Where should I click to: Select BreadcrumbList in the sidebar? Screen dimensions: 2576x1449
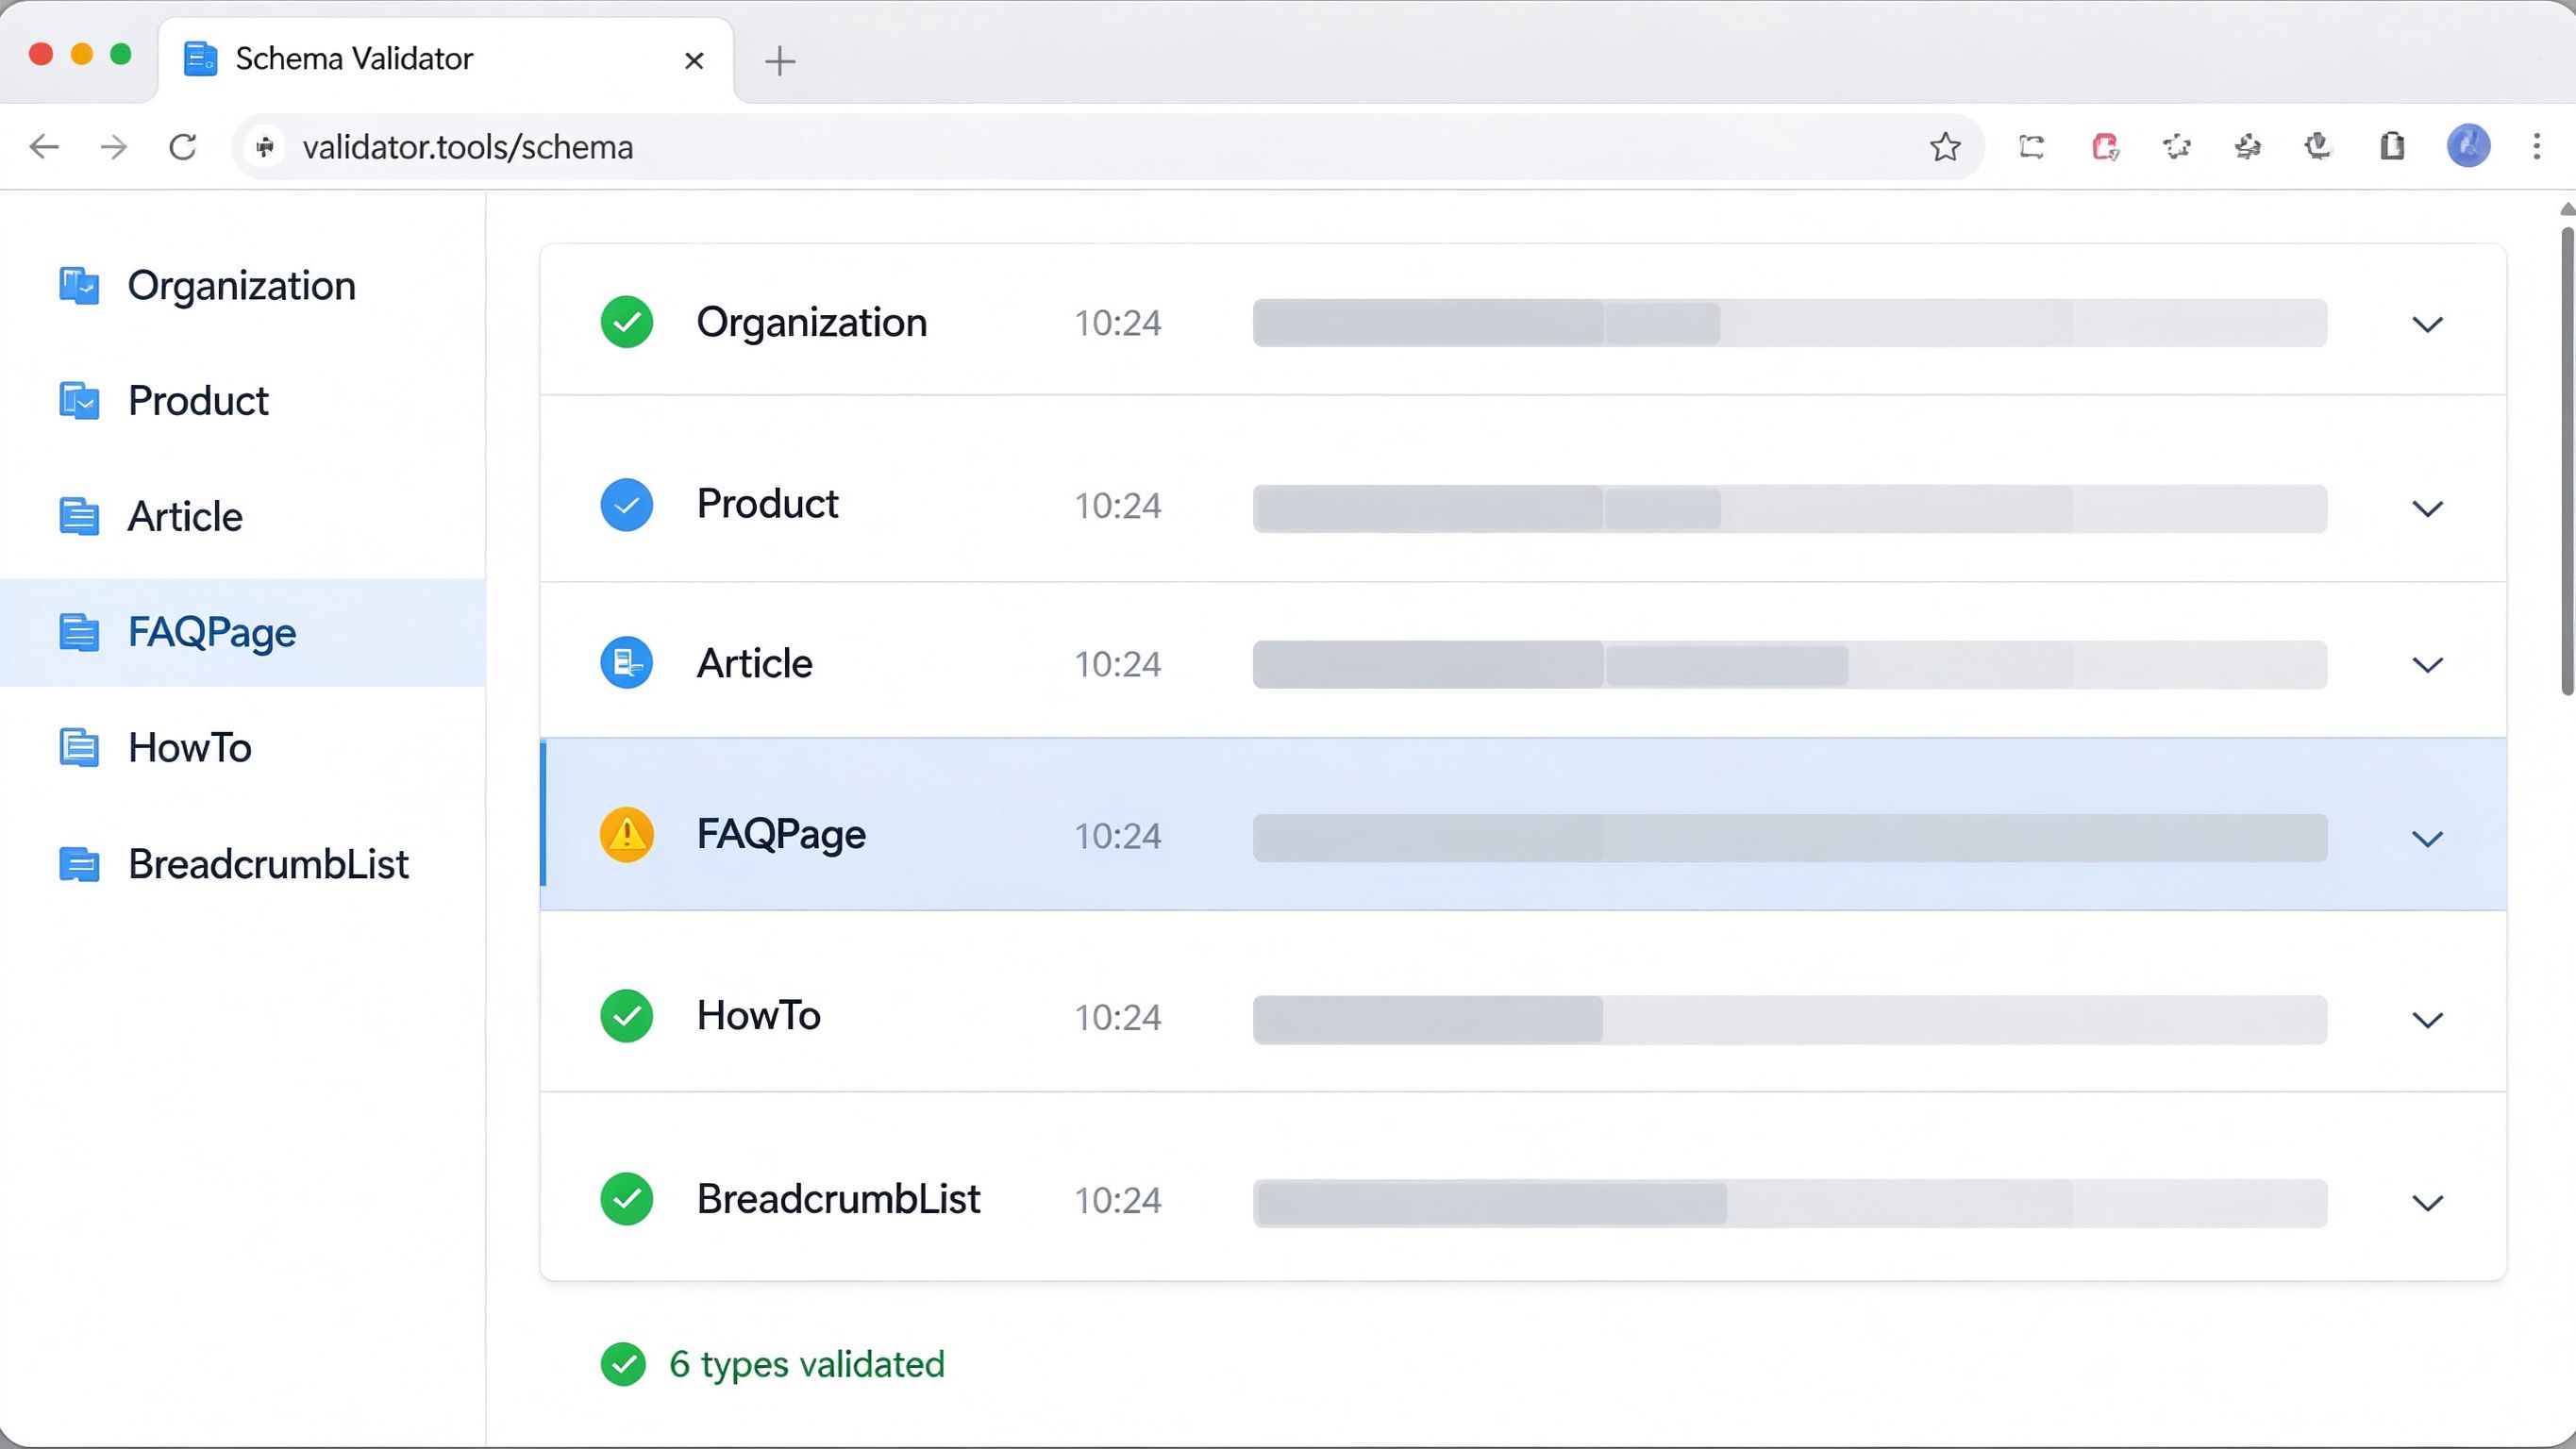point(243,864)
